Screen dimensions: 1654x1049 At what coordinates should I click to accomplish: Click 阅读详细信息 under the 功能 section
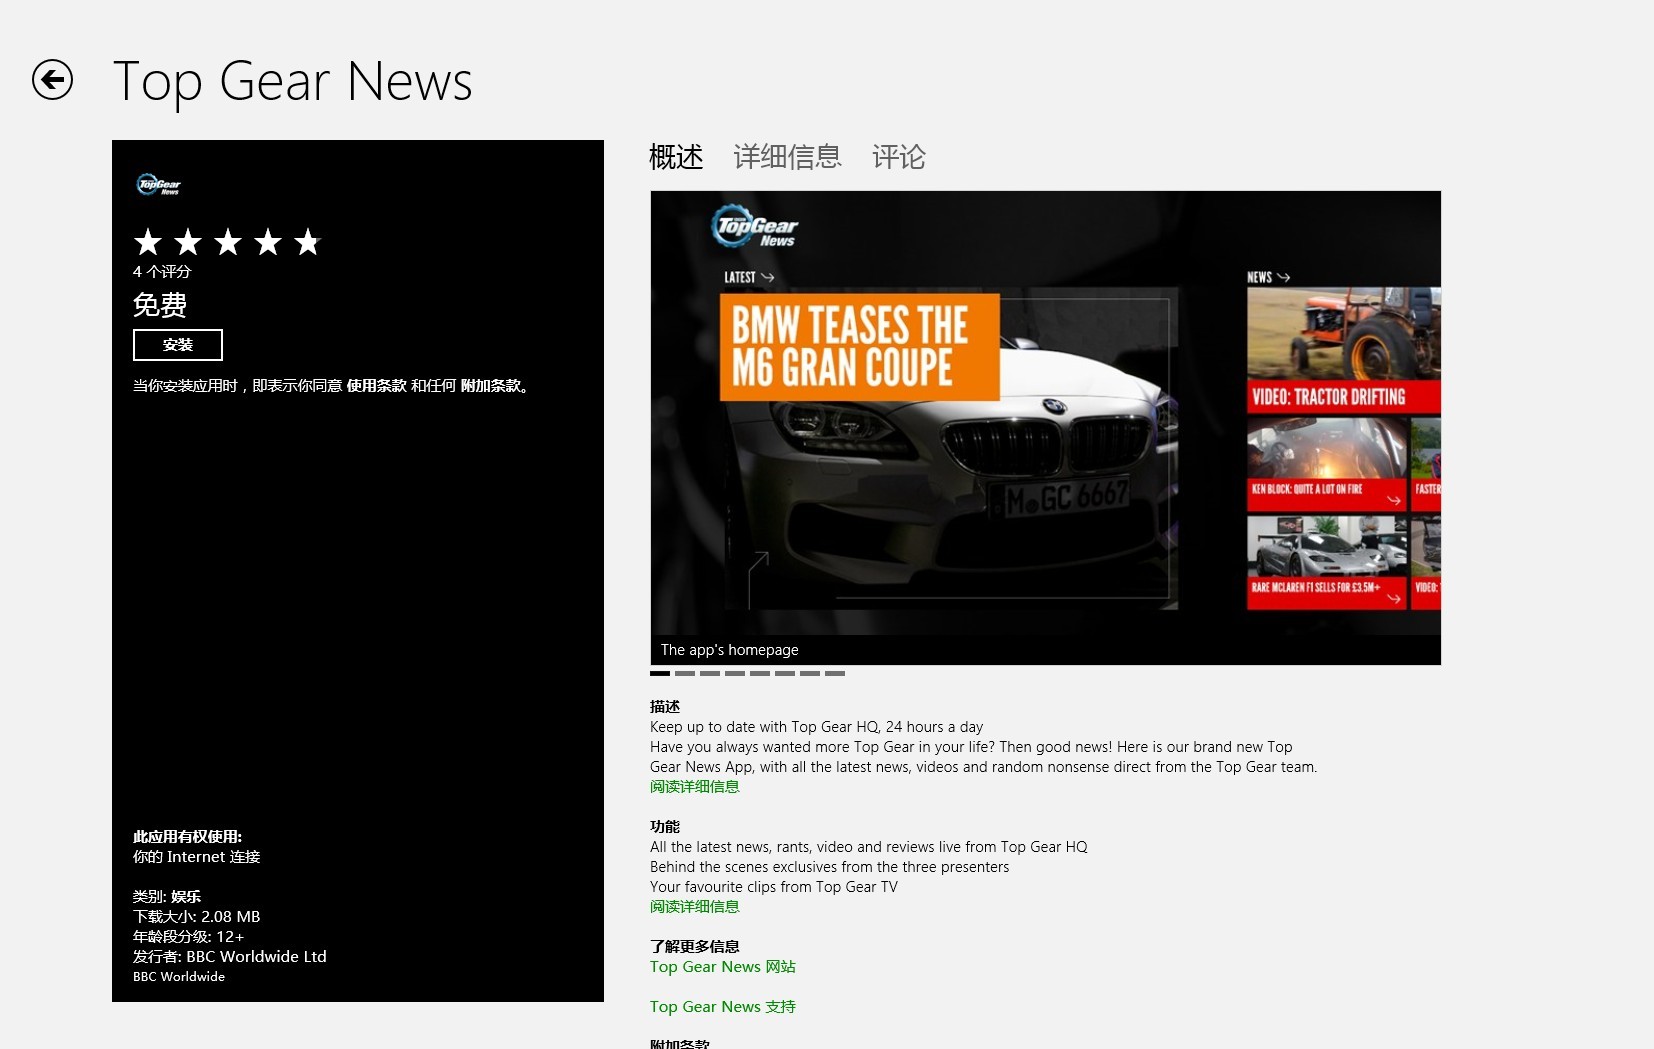coord(695,907)
